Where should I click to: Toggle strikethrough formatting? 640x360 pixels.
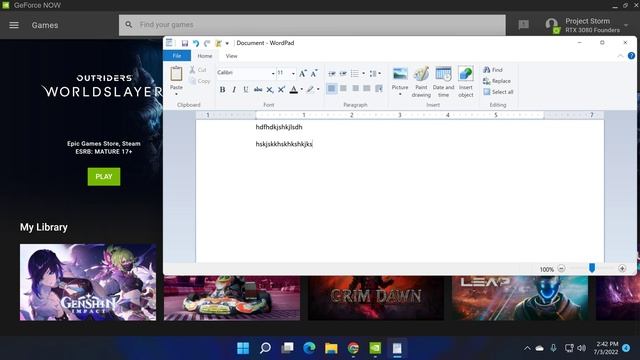click(258, 89)
